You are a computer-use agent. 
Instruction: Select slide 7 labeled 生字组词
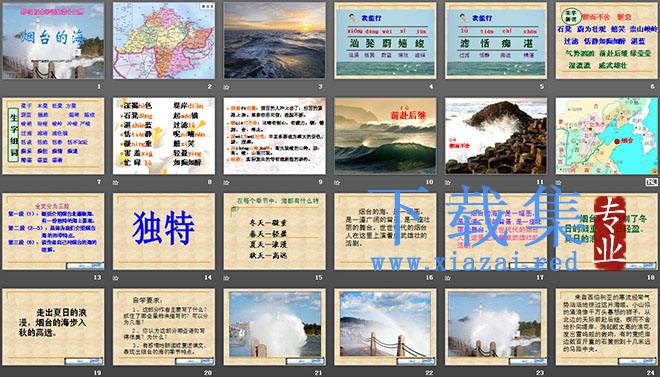point(53,136)
